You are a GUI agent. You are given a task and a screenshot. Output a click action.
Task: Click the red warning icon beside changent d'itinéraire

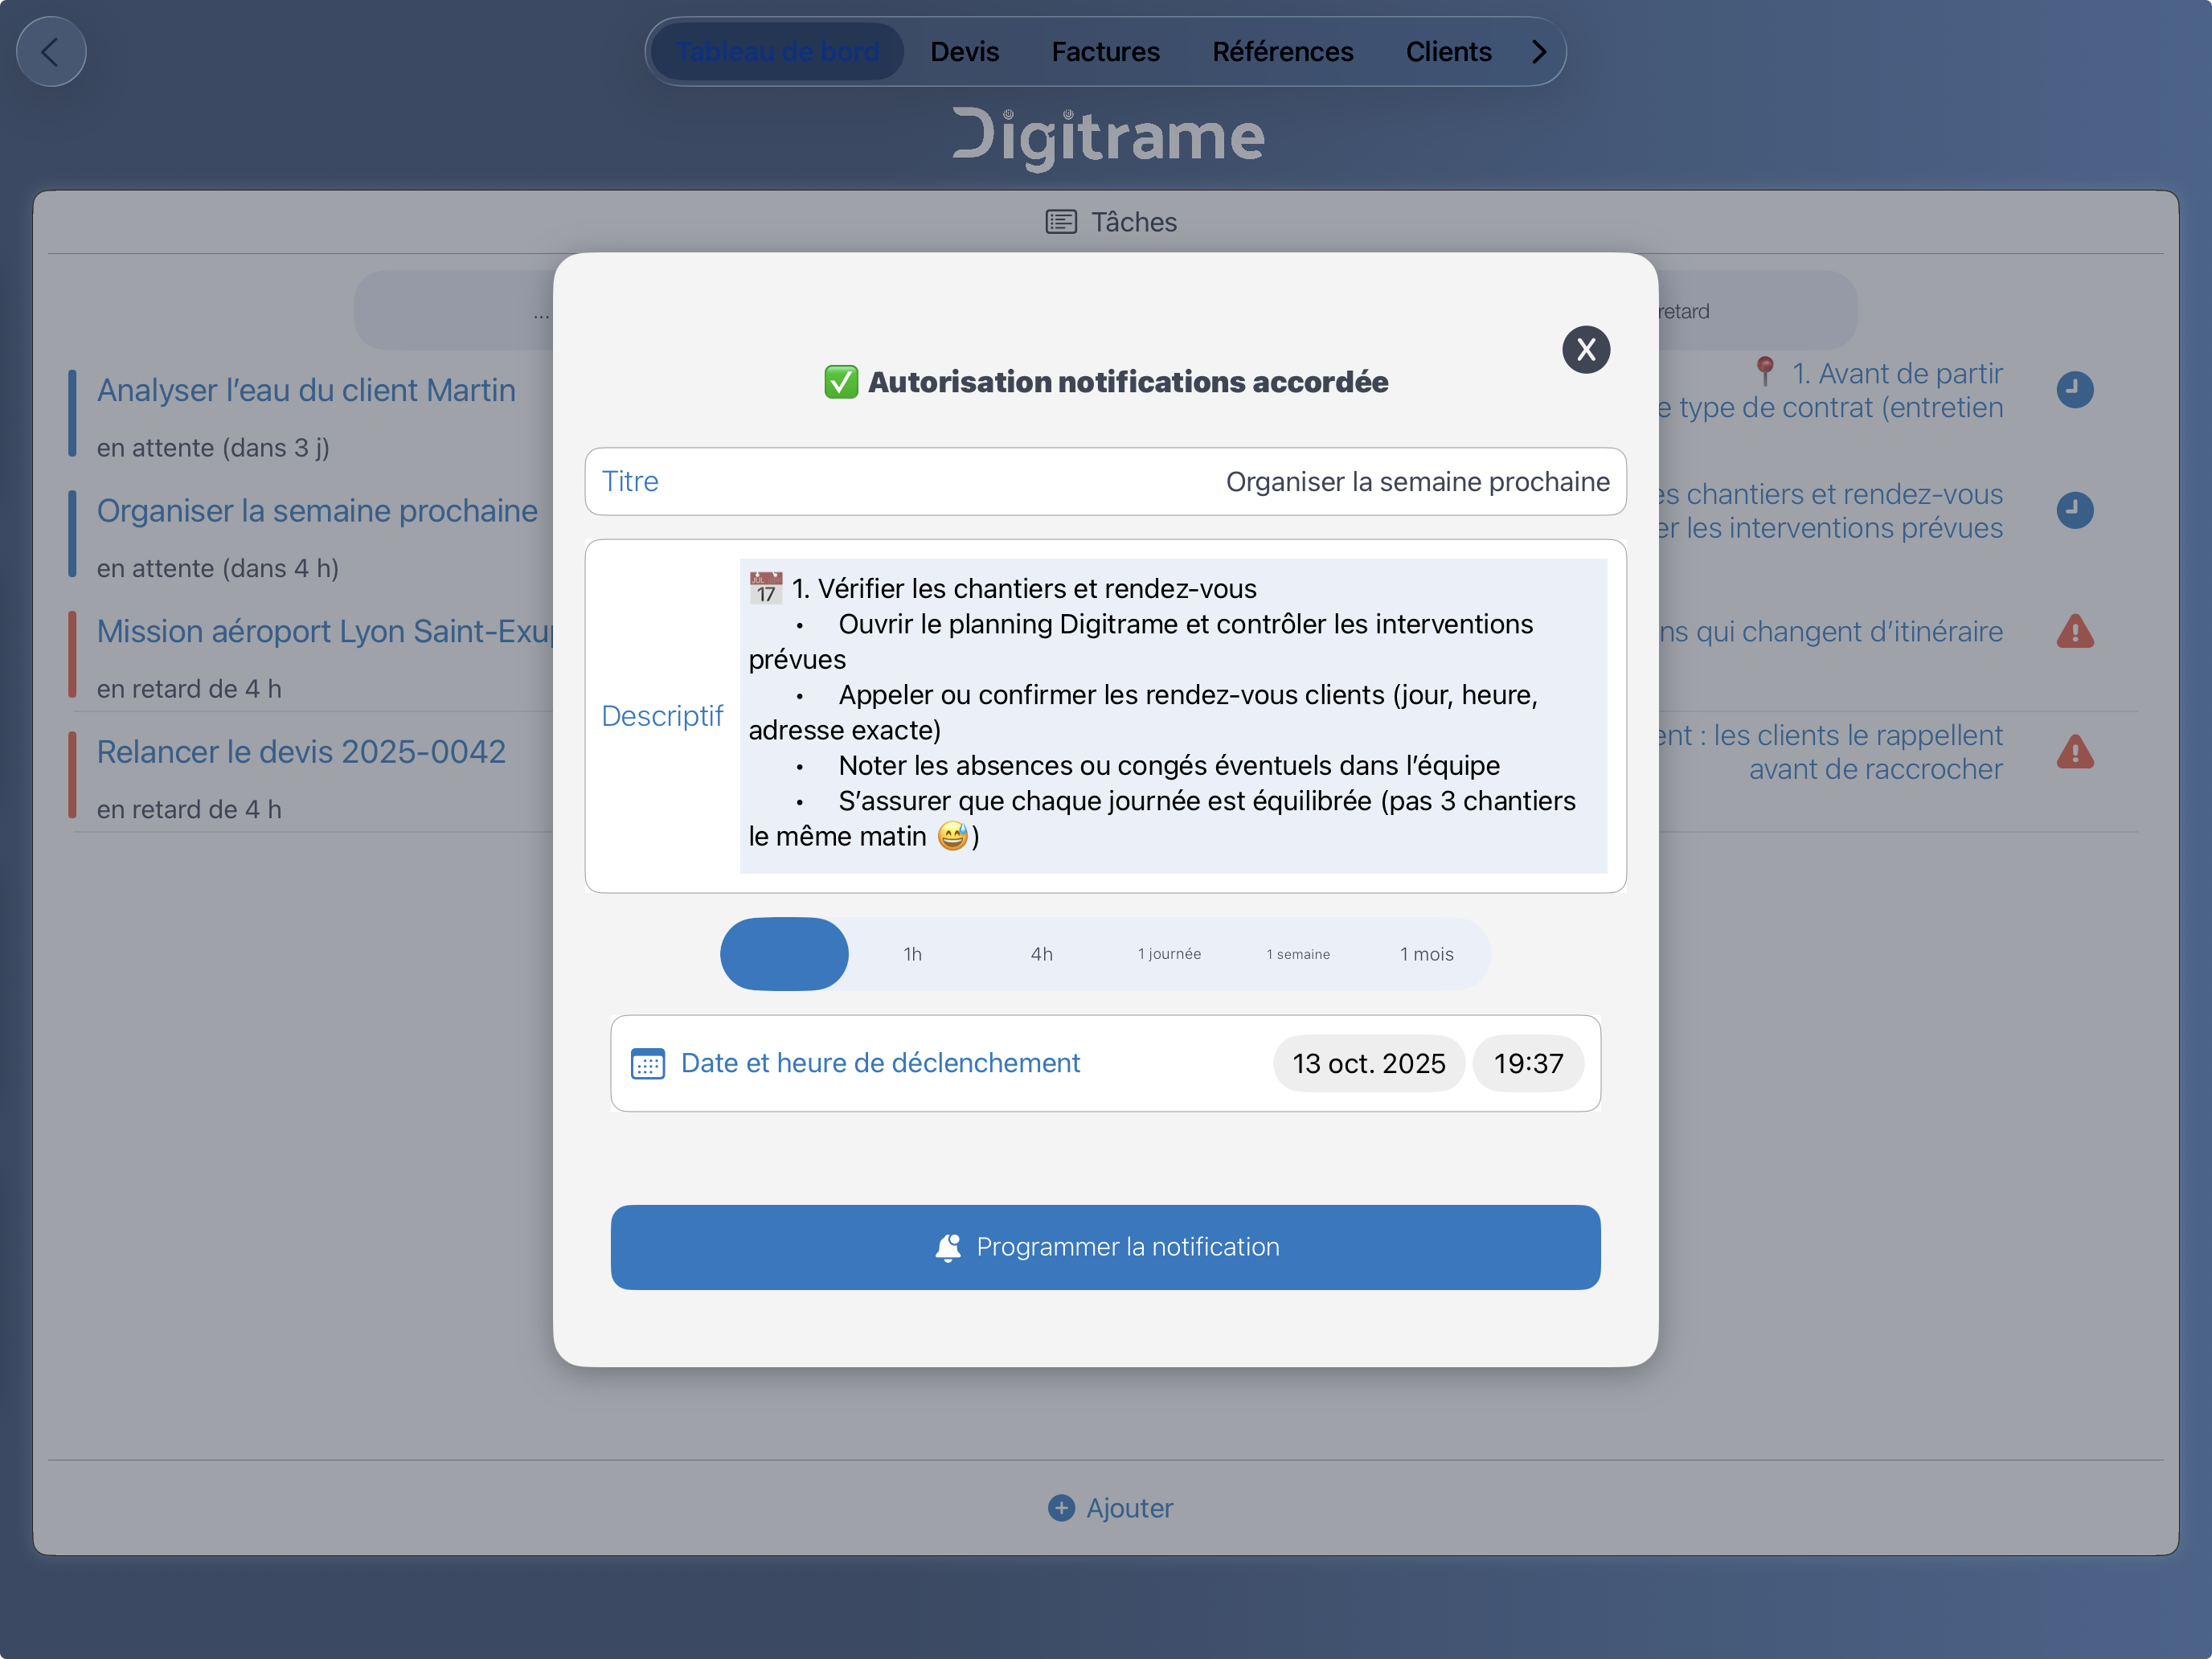click(x=2074, y=632)
